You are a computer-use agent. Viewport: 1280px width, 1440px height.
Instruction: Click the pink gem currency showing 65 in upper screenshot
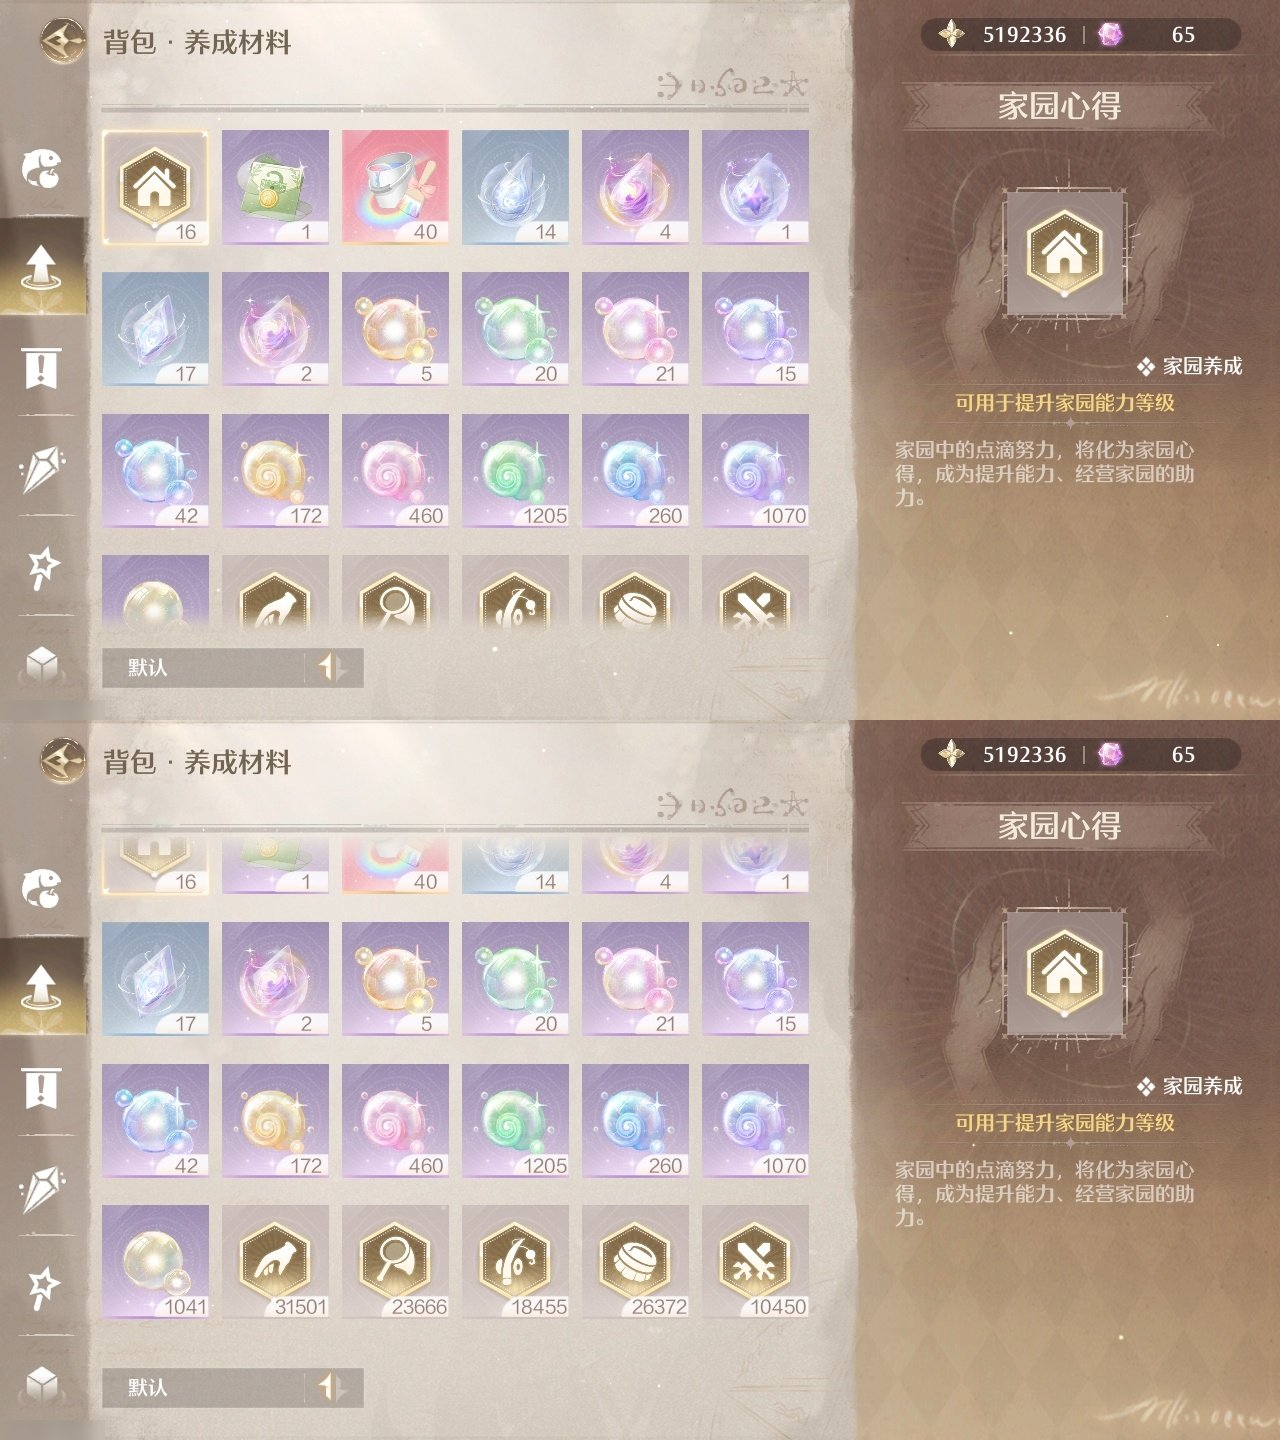tap(1148, 35)
